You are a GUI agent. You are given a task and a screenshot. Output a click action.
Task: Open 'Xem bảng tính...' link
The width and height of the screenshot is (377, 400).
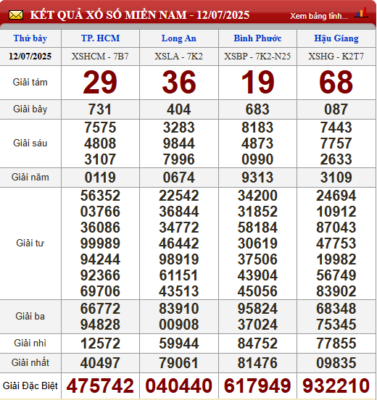coord(319,16)
